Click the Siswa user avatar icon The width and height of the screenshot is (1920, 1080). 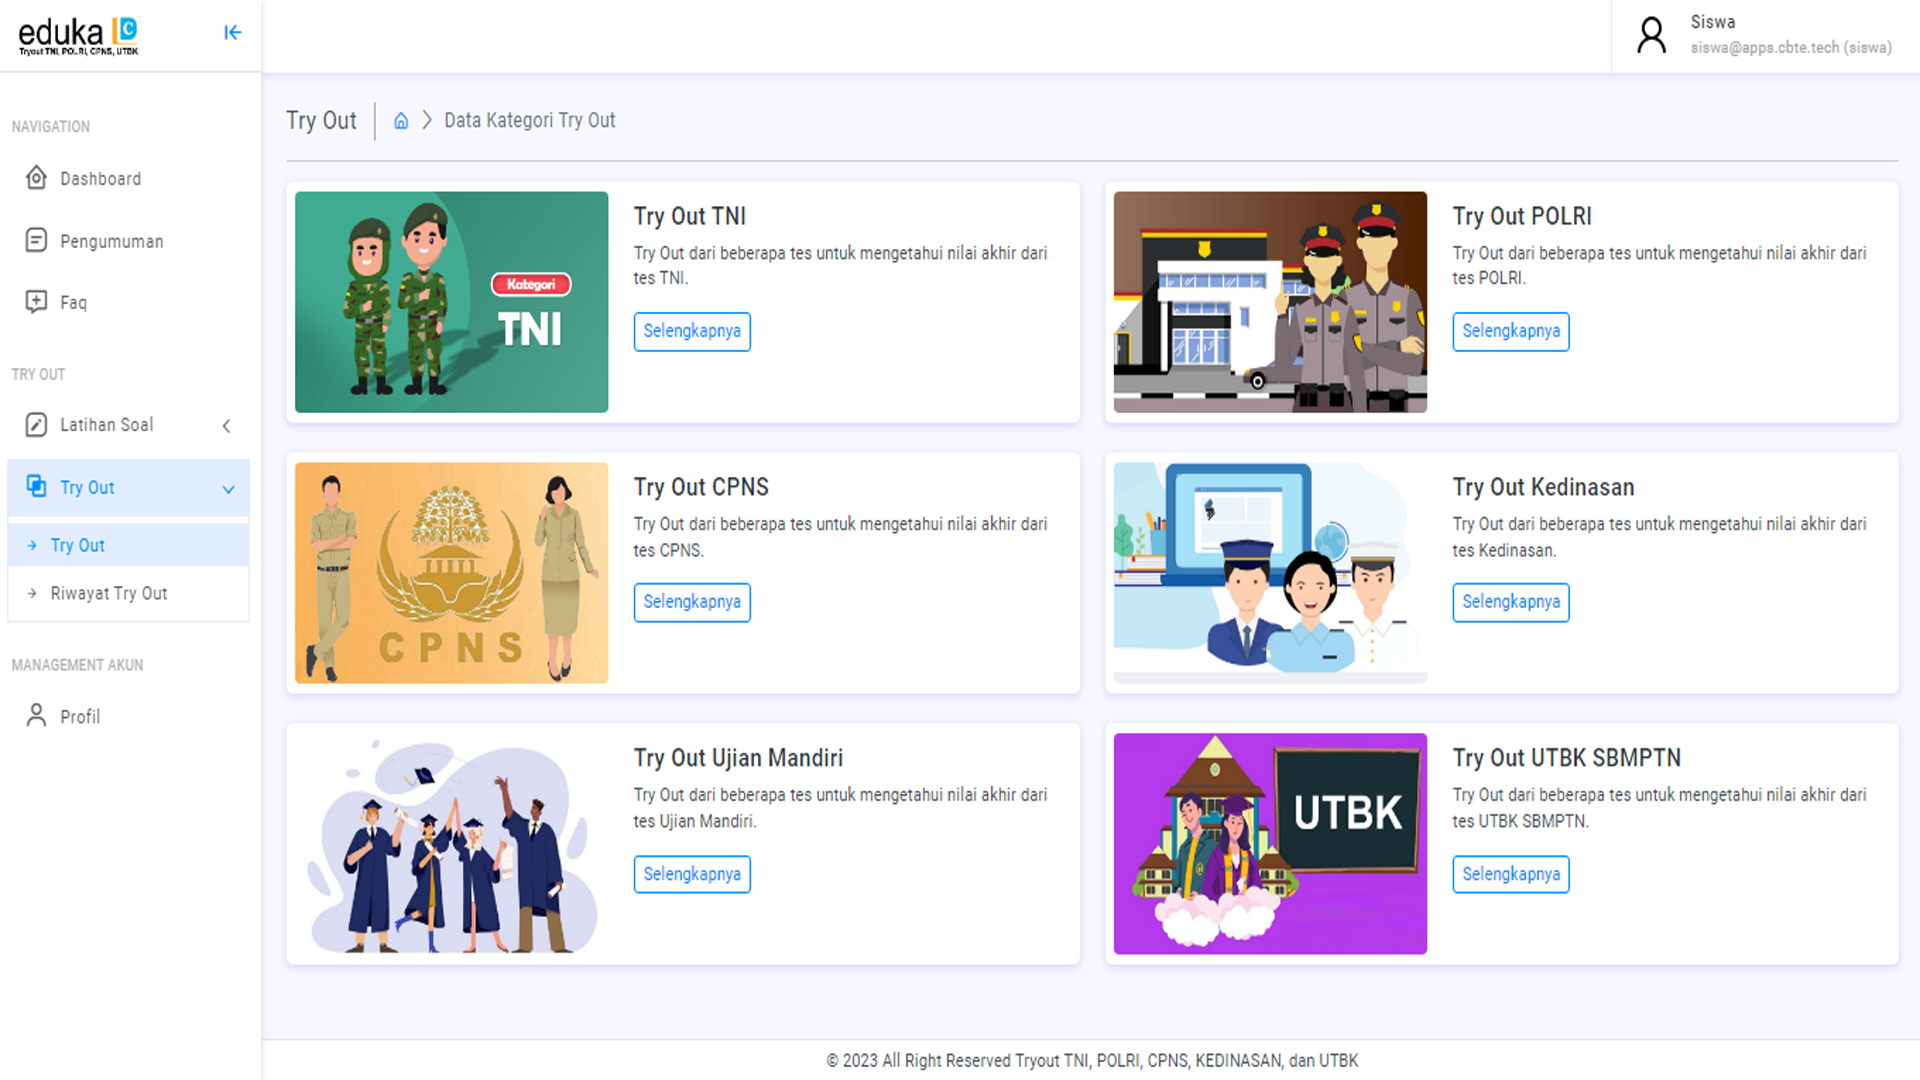(1651, 35)
